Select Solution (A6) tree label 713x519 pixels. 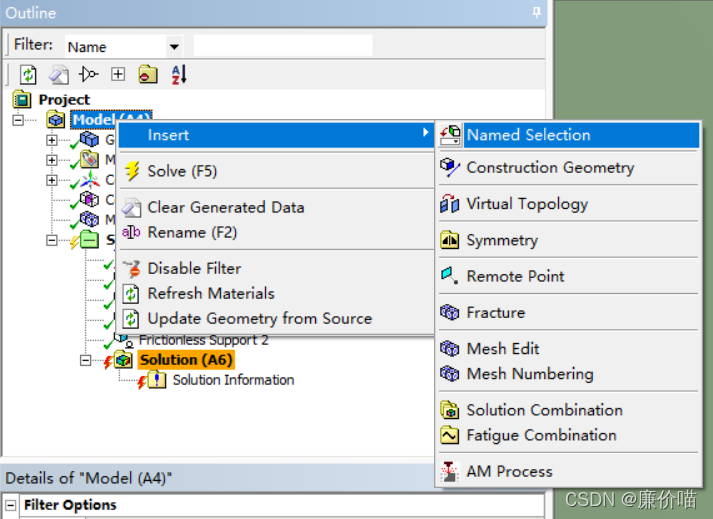186,360
